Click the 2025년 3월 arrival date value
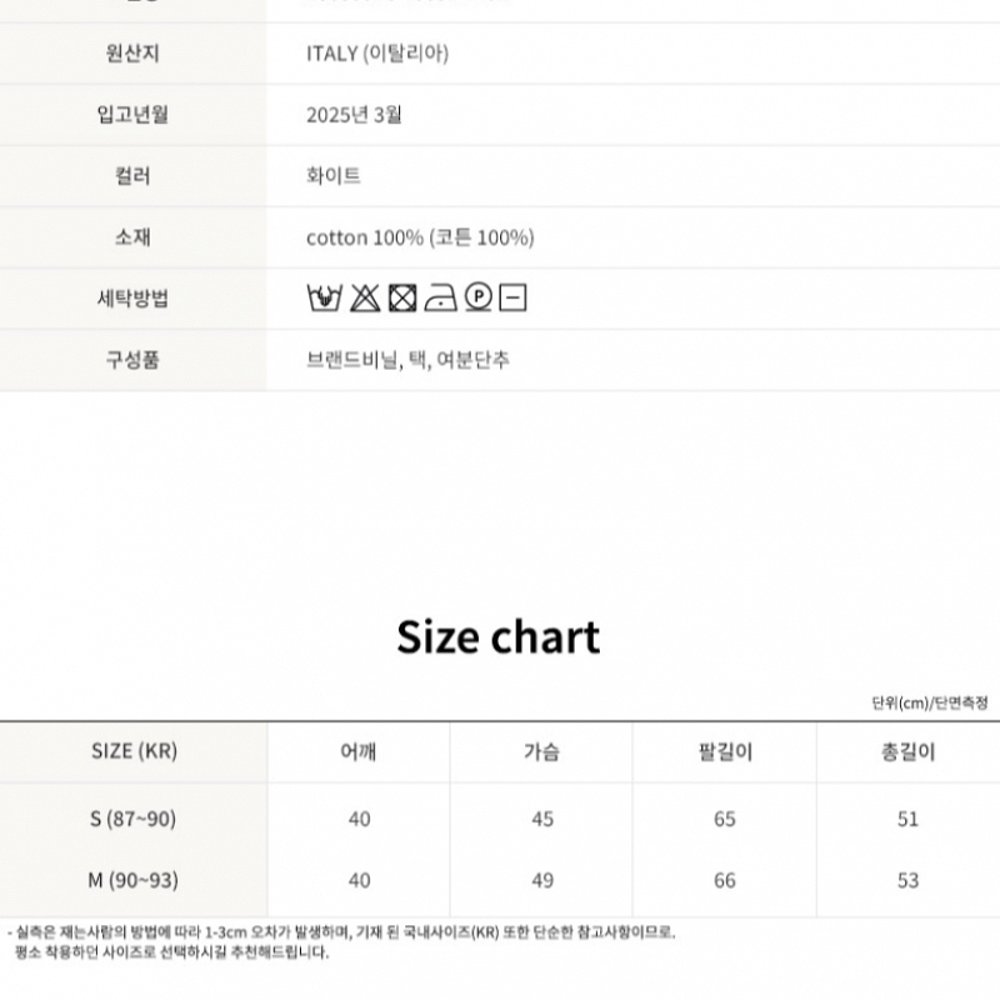The image size is (1000, 1000). tap(354, 114)
